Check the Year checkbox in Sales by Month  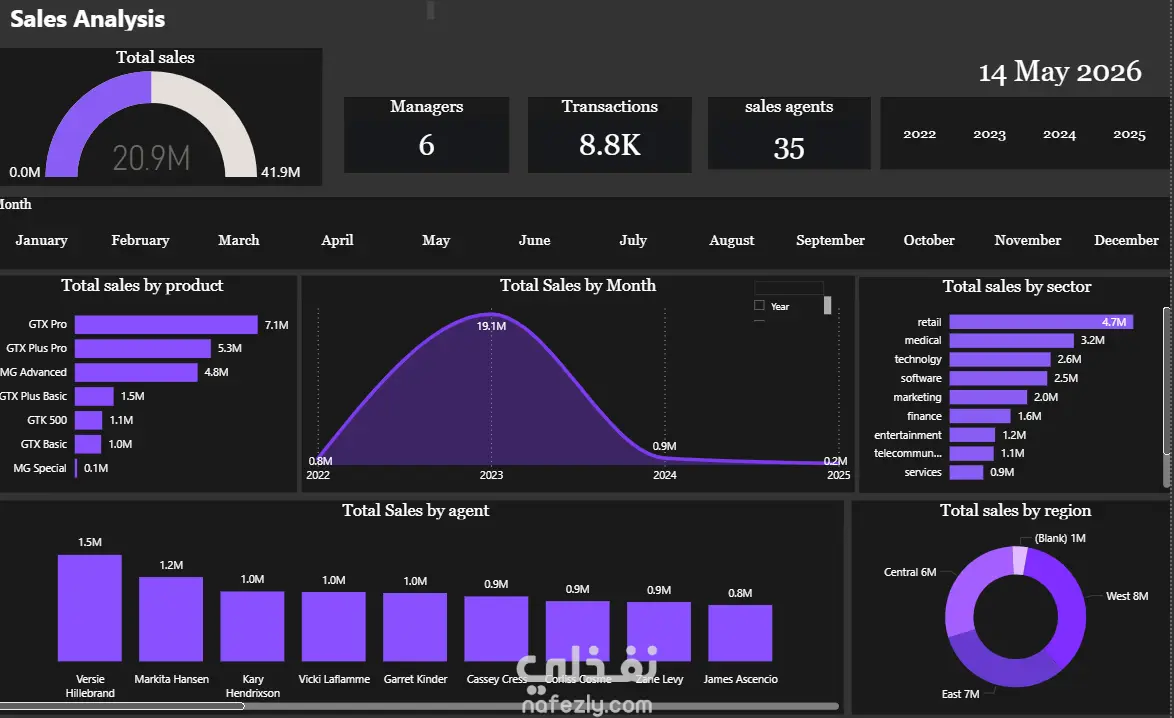[x=759, y=305]
